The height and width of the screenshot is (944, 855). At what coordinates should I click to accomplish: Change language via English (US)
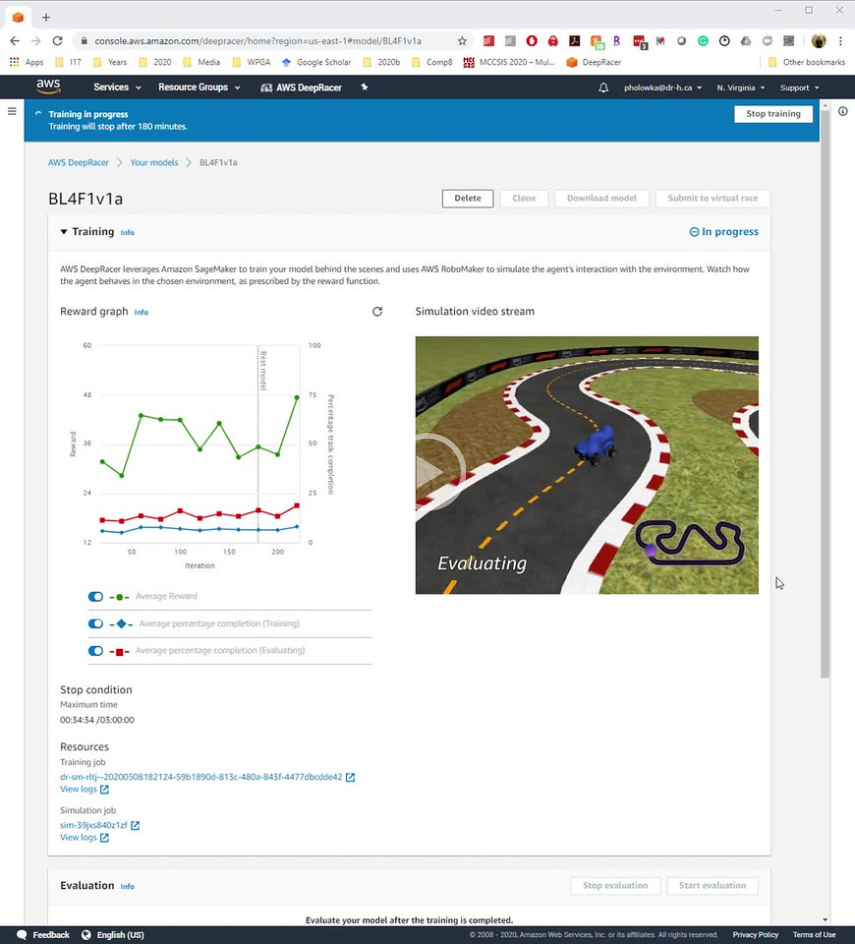pos(113,935)
